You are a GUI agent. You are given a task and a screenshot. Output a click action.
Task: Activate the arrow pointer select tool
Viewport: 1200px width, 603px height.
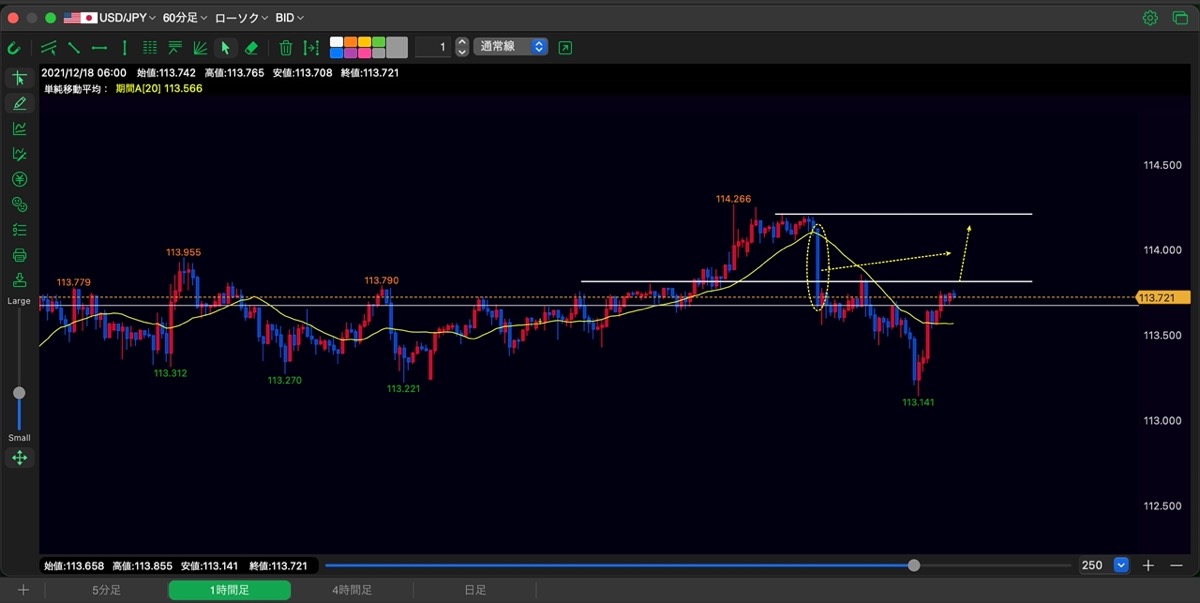(x=226, y=47)
